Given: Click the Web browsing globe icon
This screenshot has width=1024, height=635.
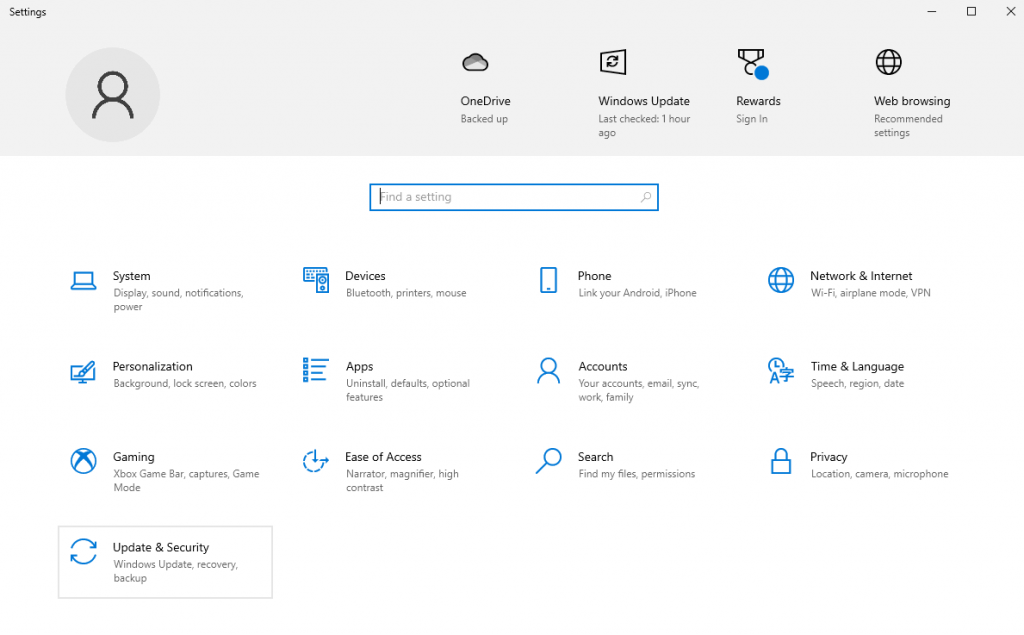Looking at the screenshot, I should click(888, 62).
